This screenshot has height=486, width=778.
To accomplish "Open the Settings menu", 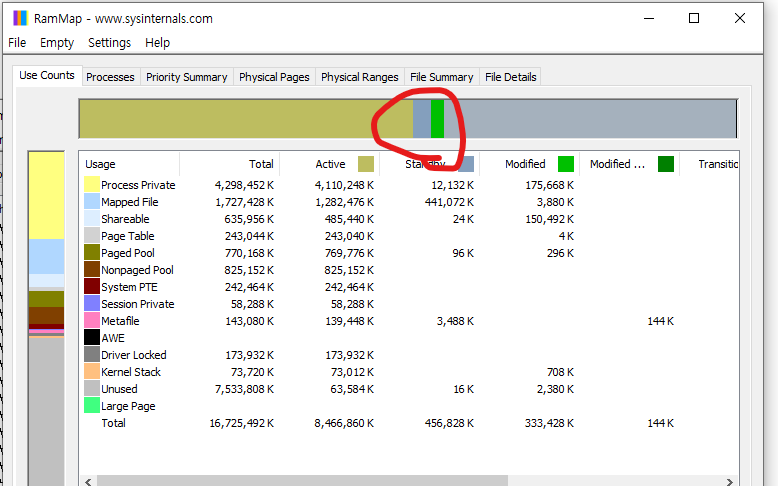I will [x=109, y=43].
